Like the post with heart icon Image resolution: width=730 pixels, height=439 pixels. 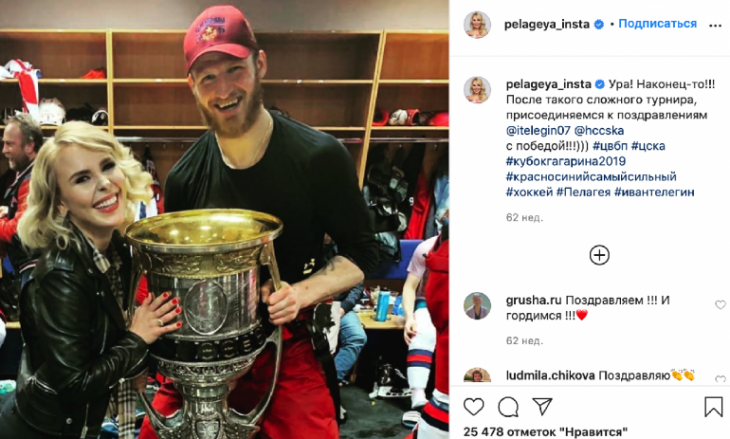[x=473, y=407]
